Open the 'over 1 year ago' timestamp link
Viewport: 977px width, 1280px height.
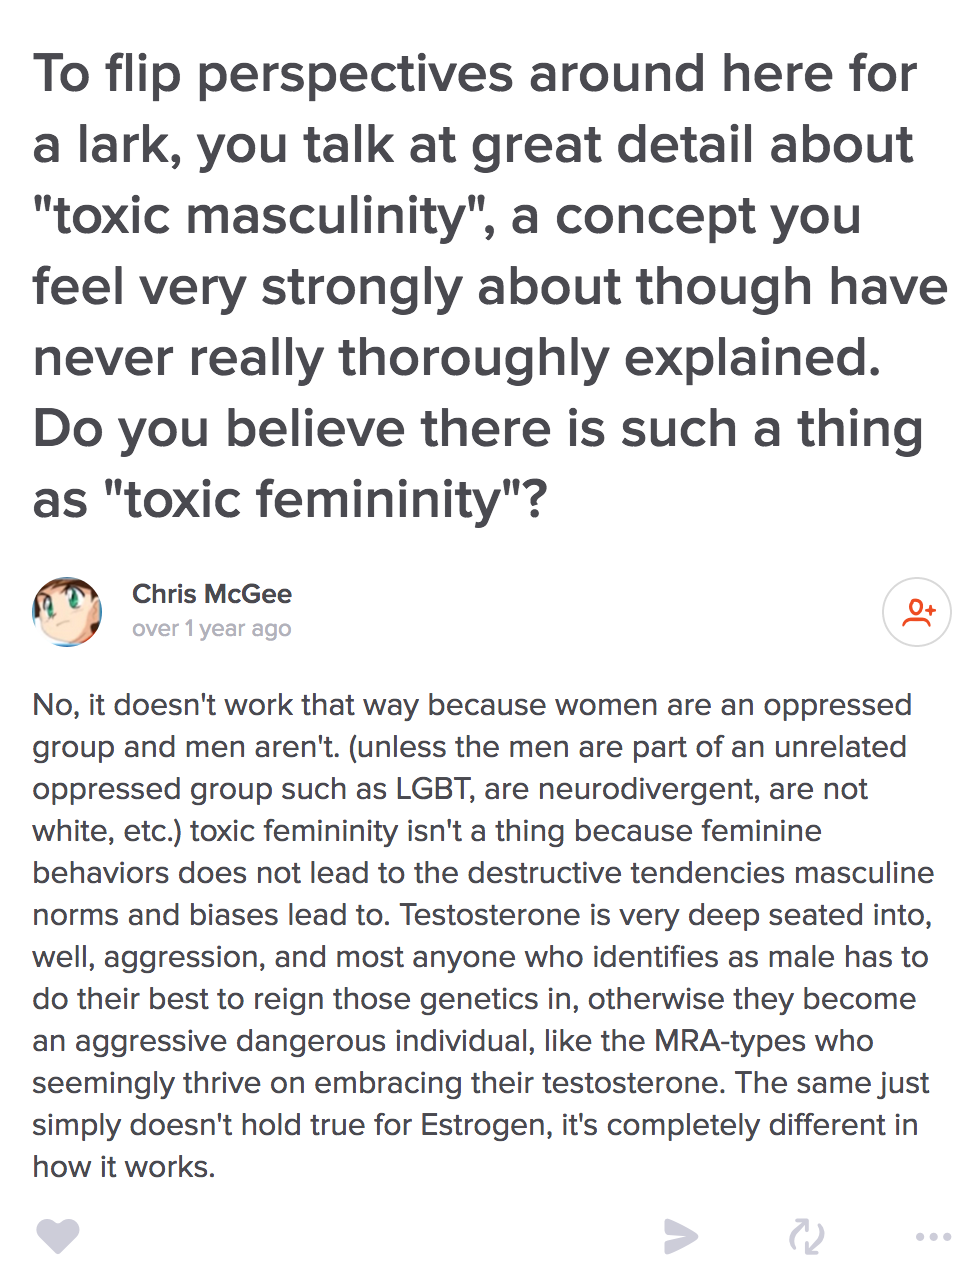212,629
